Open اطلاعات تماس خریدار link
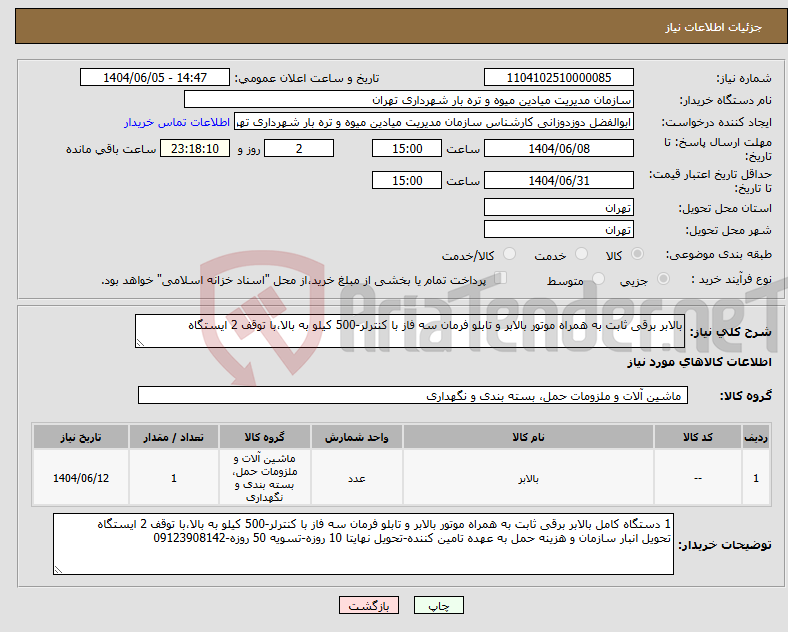This screenshot has width=788, height=632. tap(177, 122)
